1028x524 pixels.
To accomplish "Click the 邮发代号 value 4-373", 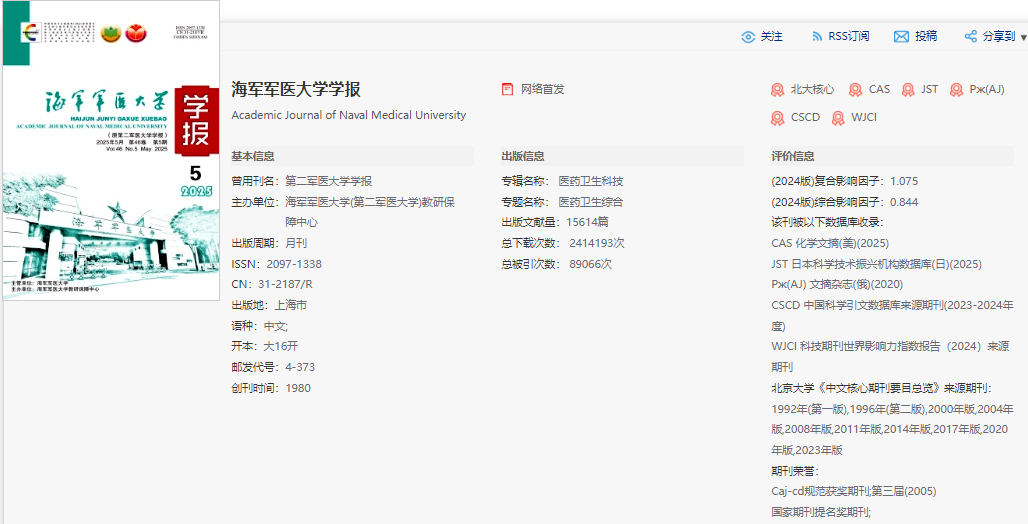I will point(300,367).
